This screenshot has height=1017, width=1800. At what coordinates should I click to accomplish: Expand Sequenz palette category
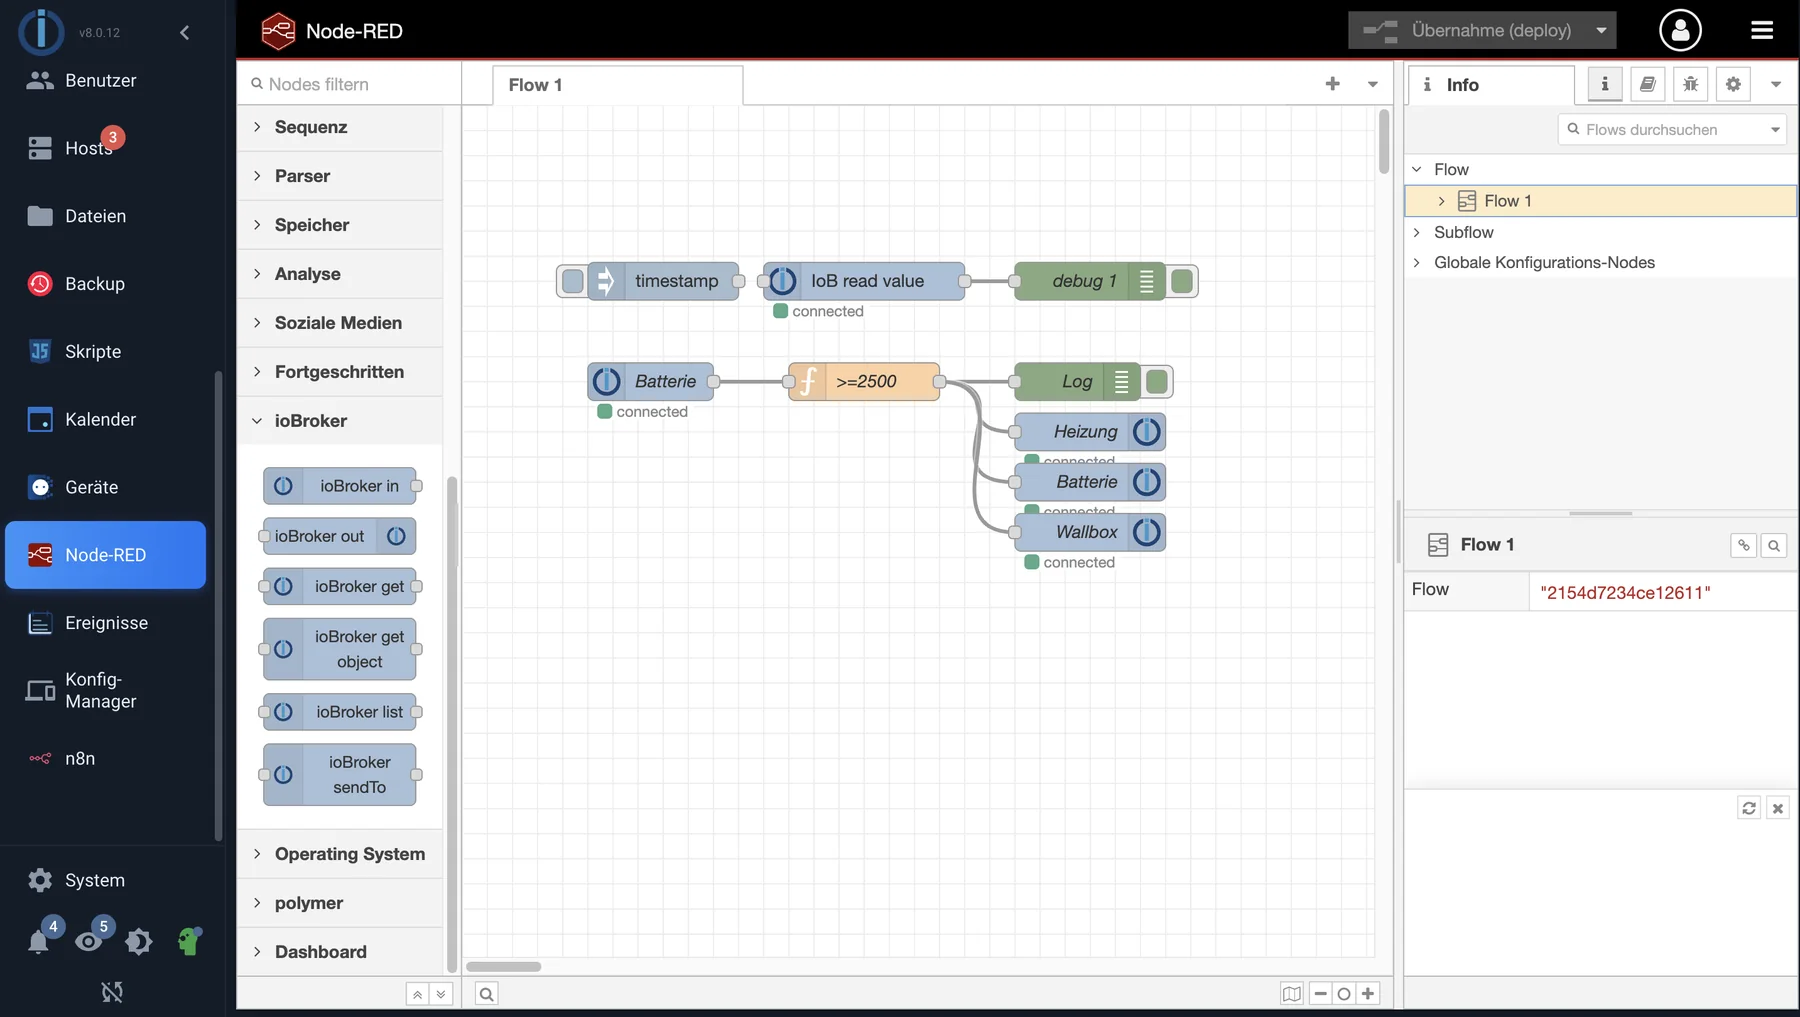point(340,127)
